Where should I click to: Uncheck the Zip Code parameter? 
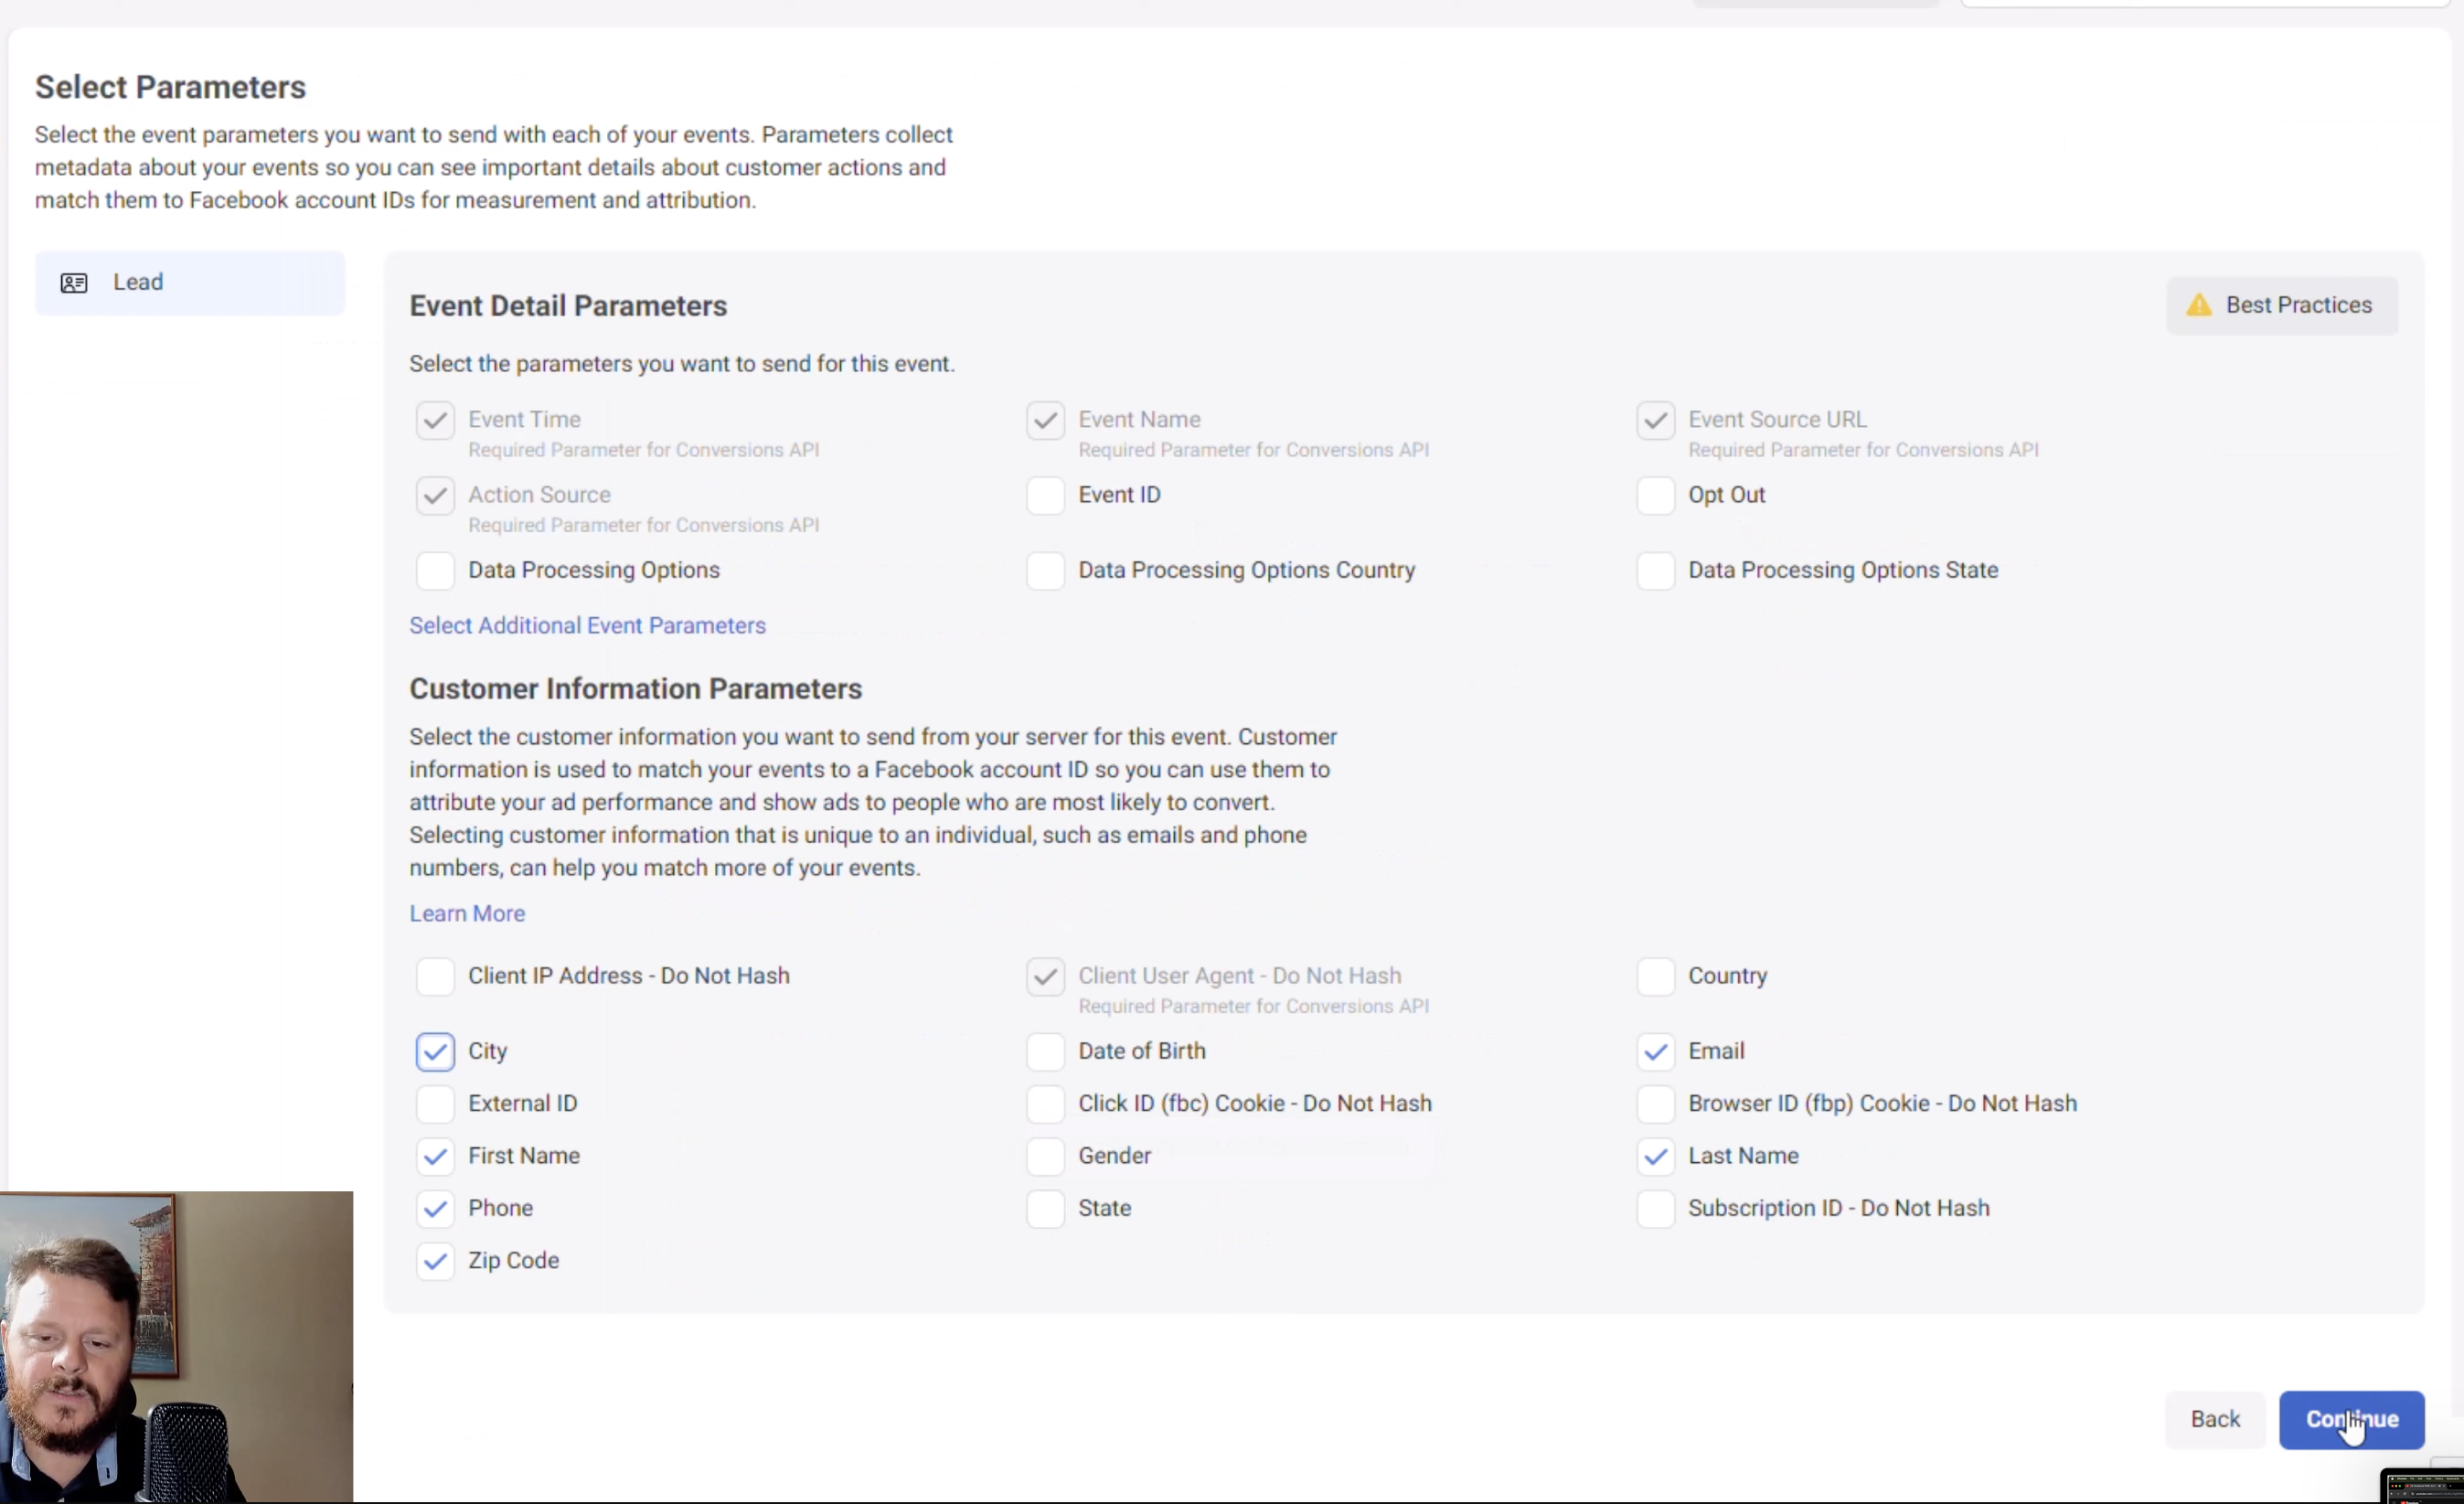pyautogui.click(x=435, y=1261)
